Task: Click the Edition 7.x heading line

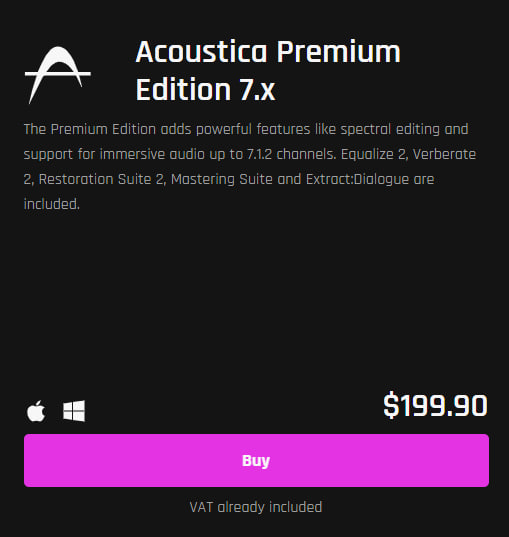Action: pos(206,89)
